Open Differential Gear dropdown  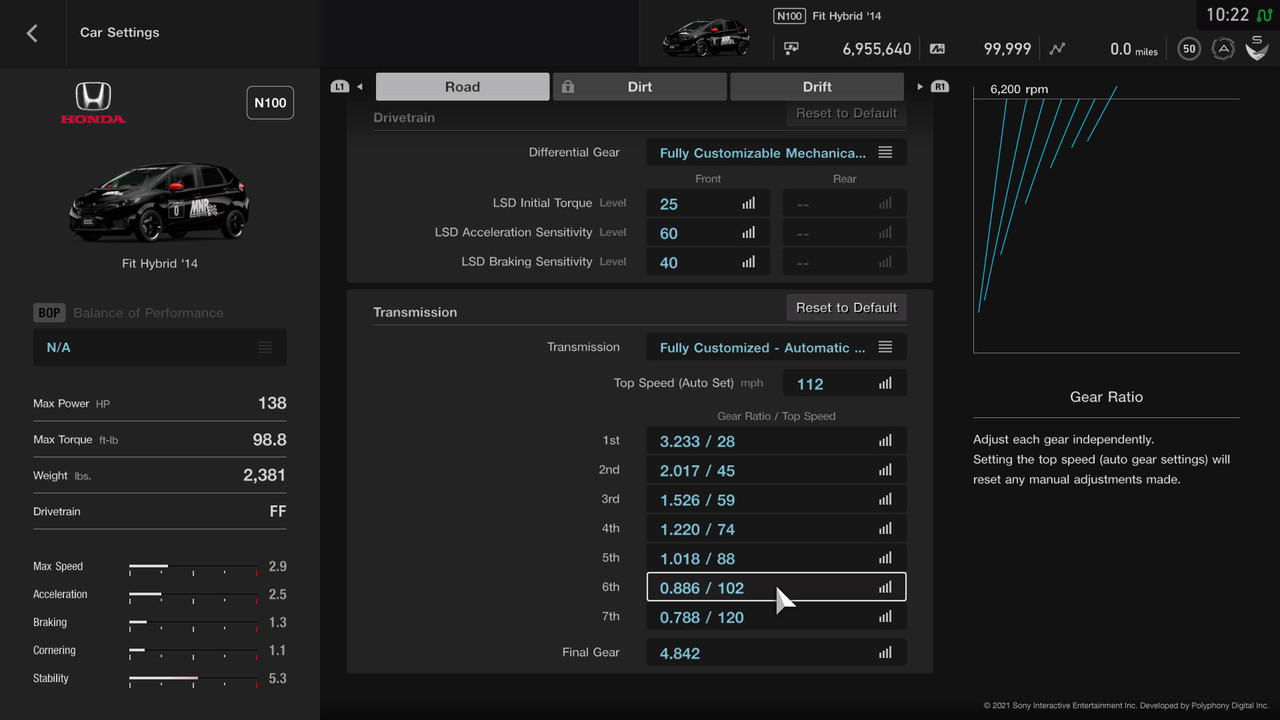[x=777, y=153]
